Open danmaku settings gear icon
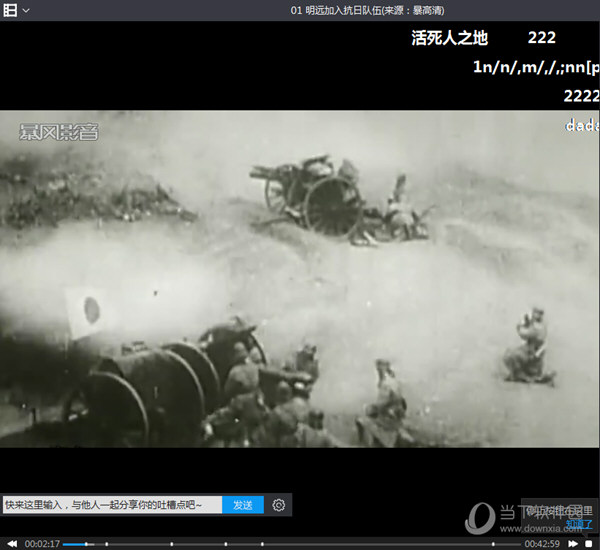 [x=279, y=505]
